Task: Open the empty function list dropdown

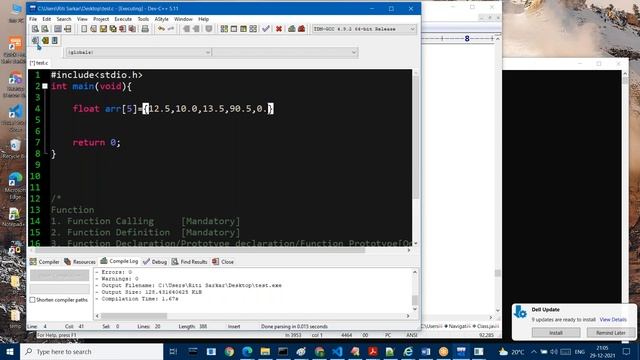Action: [x=285, y=52]
